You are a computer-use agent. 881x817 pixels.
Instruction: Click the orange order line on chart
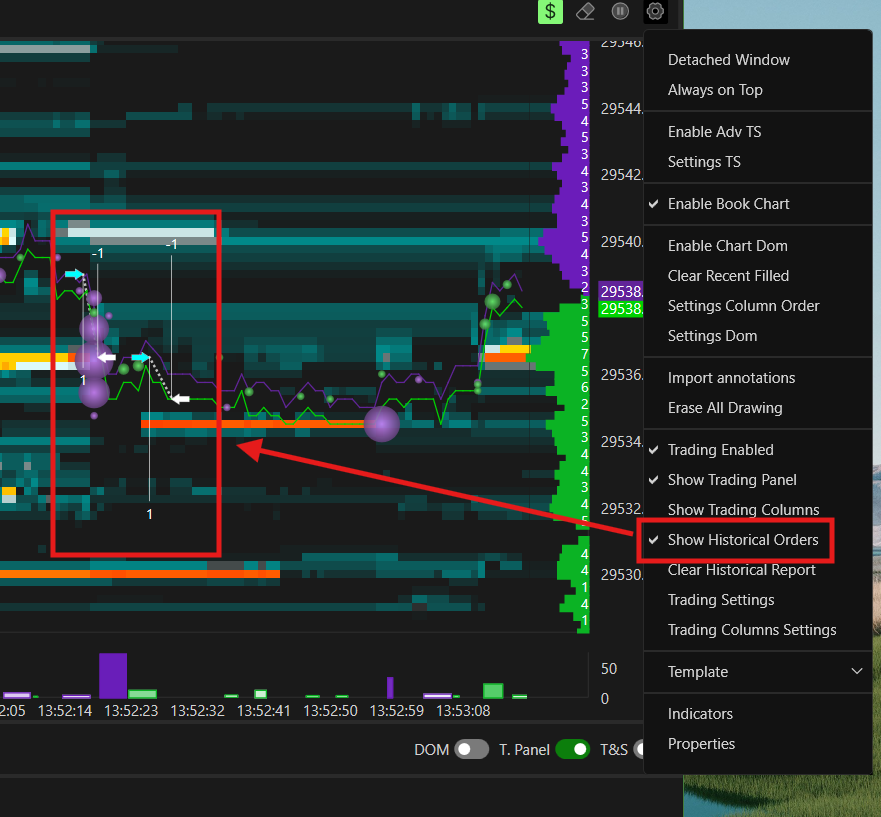(x=253, y=424)
